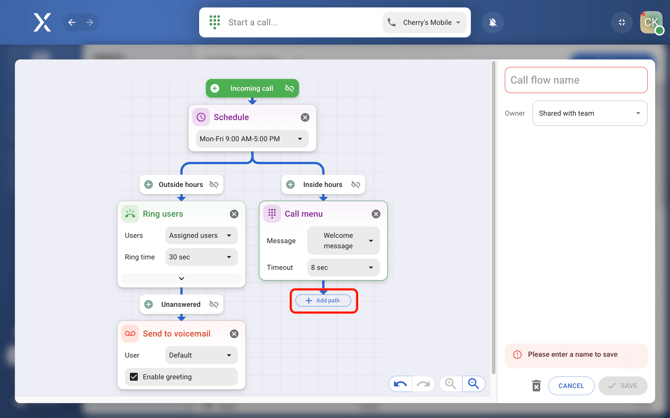This screenshot has width=670, height=418.
Task: Remove the Call menu node
Action: tap(376, 214)
